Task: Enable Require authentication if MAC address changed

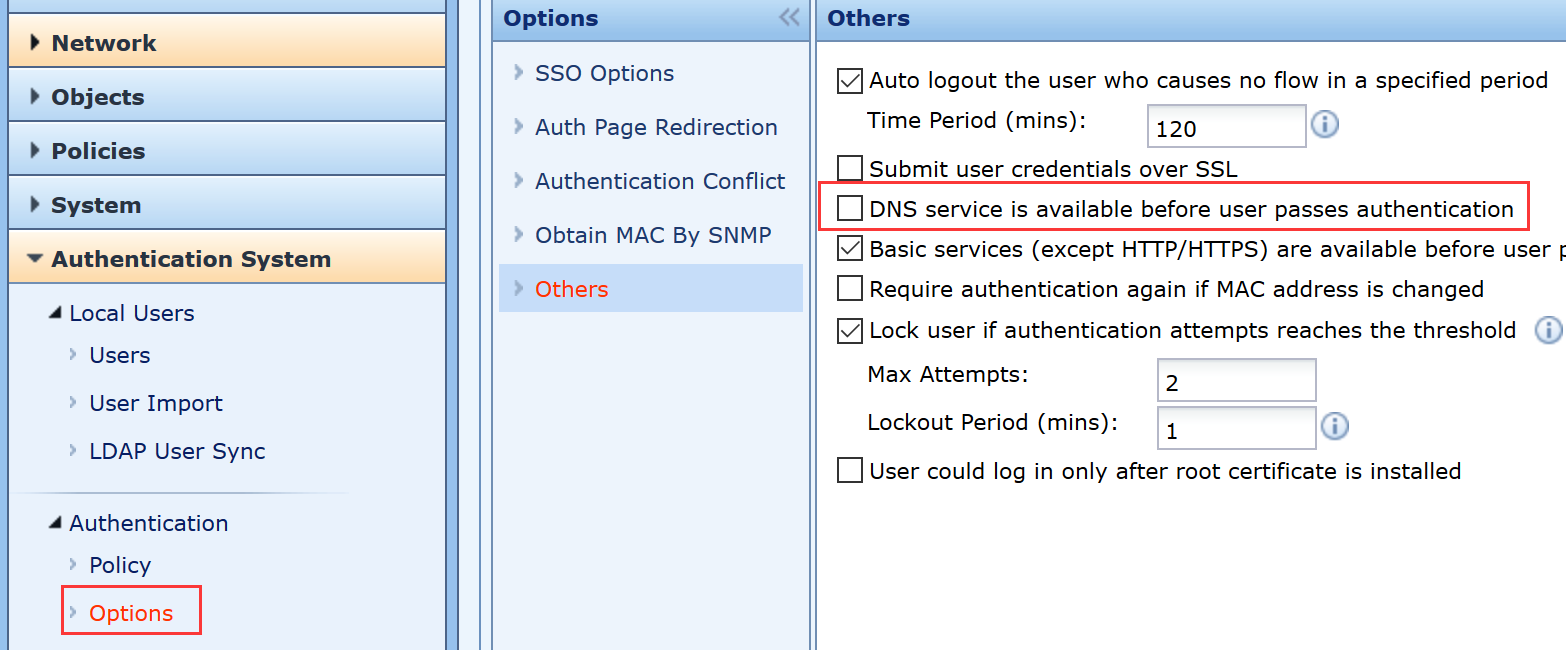Action: (x=850, y=289)
